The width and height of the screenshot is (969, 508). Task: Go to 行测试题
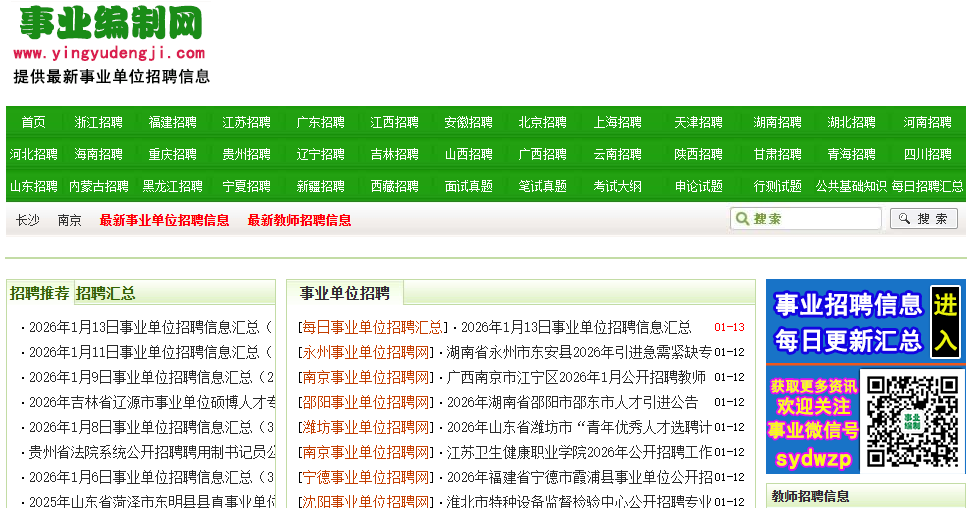click(777, 186)
